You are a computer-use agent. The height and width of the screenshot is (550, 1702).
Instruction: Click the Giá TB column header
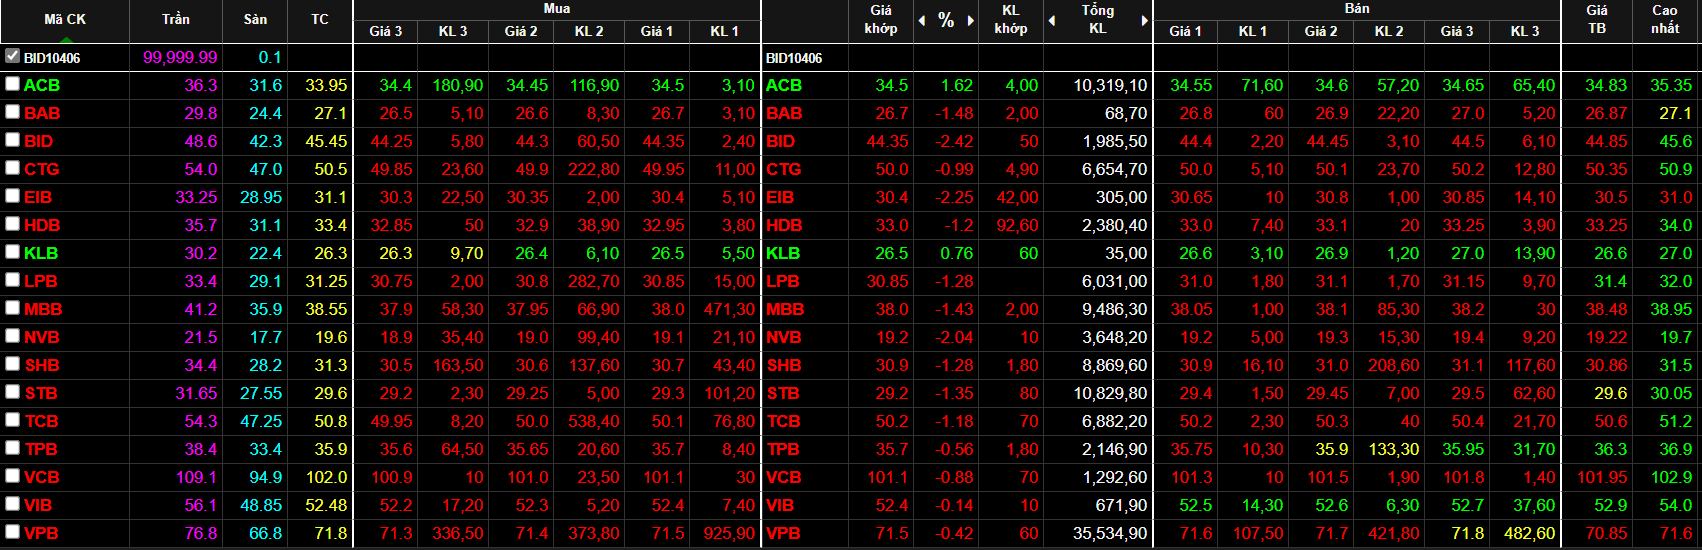1597,19
